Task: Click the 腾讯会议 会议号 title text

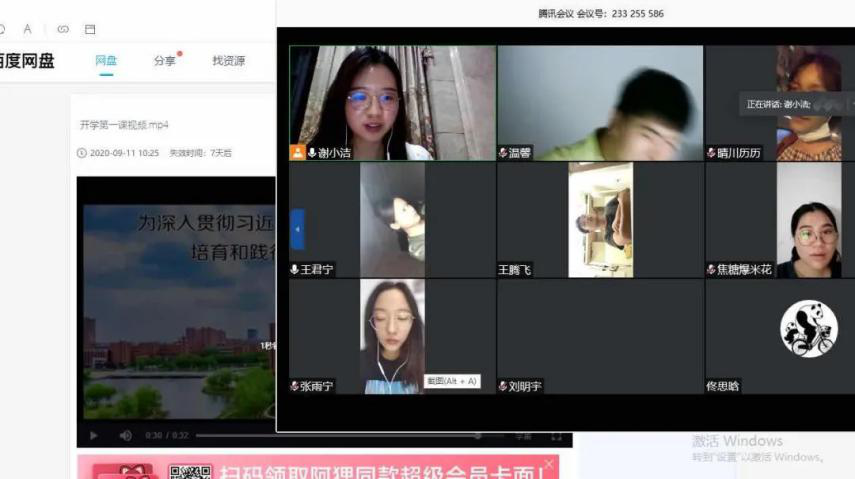Action: click(601, 14)
